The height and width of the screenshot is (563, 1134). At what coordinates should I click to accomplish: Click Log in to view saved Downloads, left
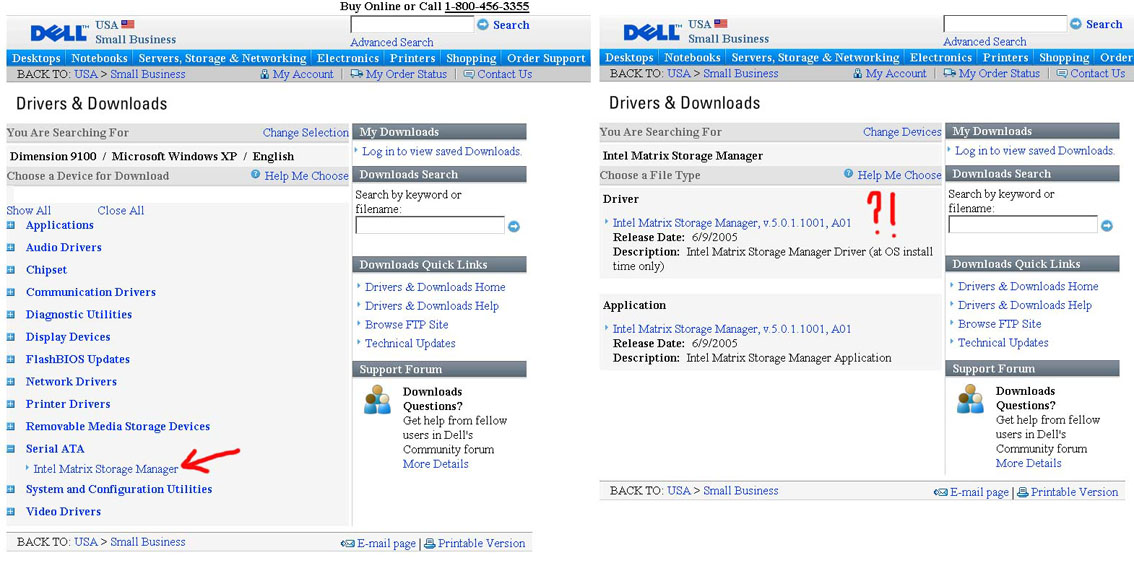point(442,151)
